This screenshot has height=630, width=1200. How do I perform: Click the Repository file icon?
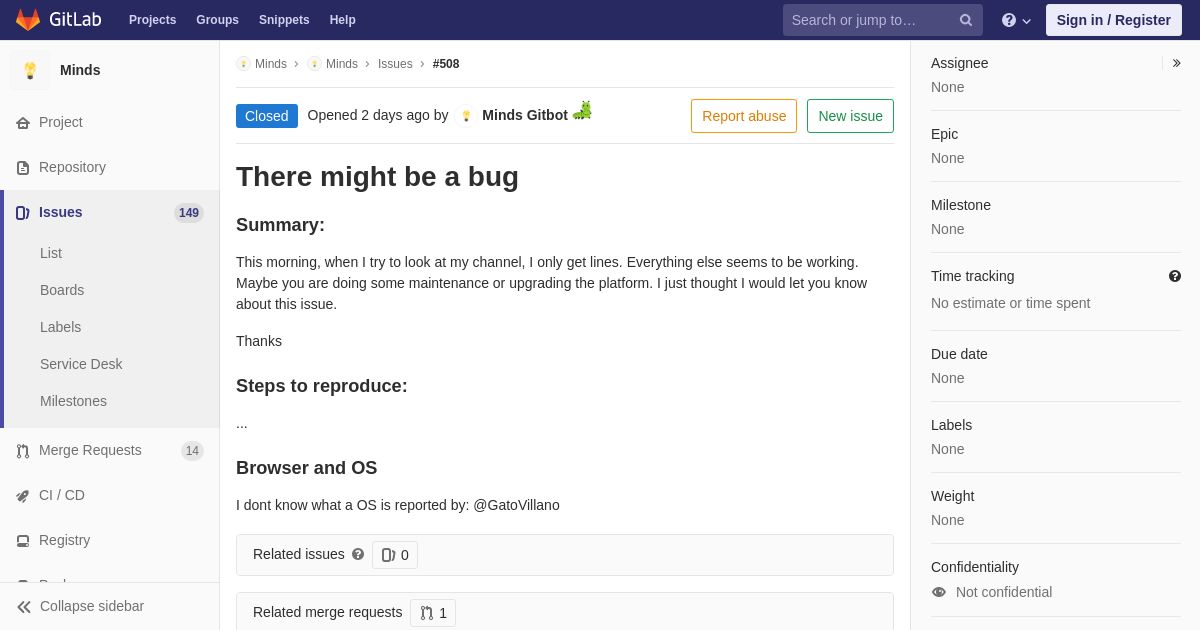click(x=23, y=168)
